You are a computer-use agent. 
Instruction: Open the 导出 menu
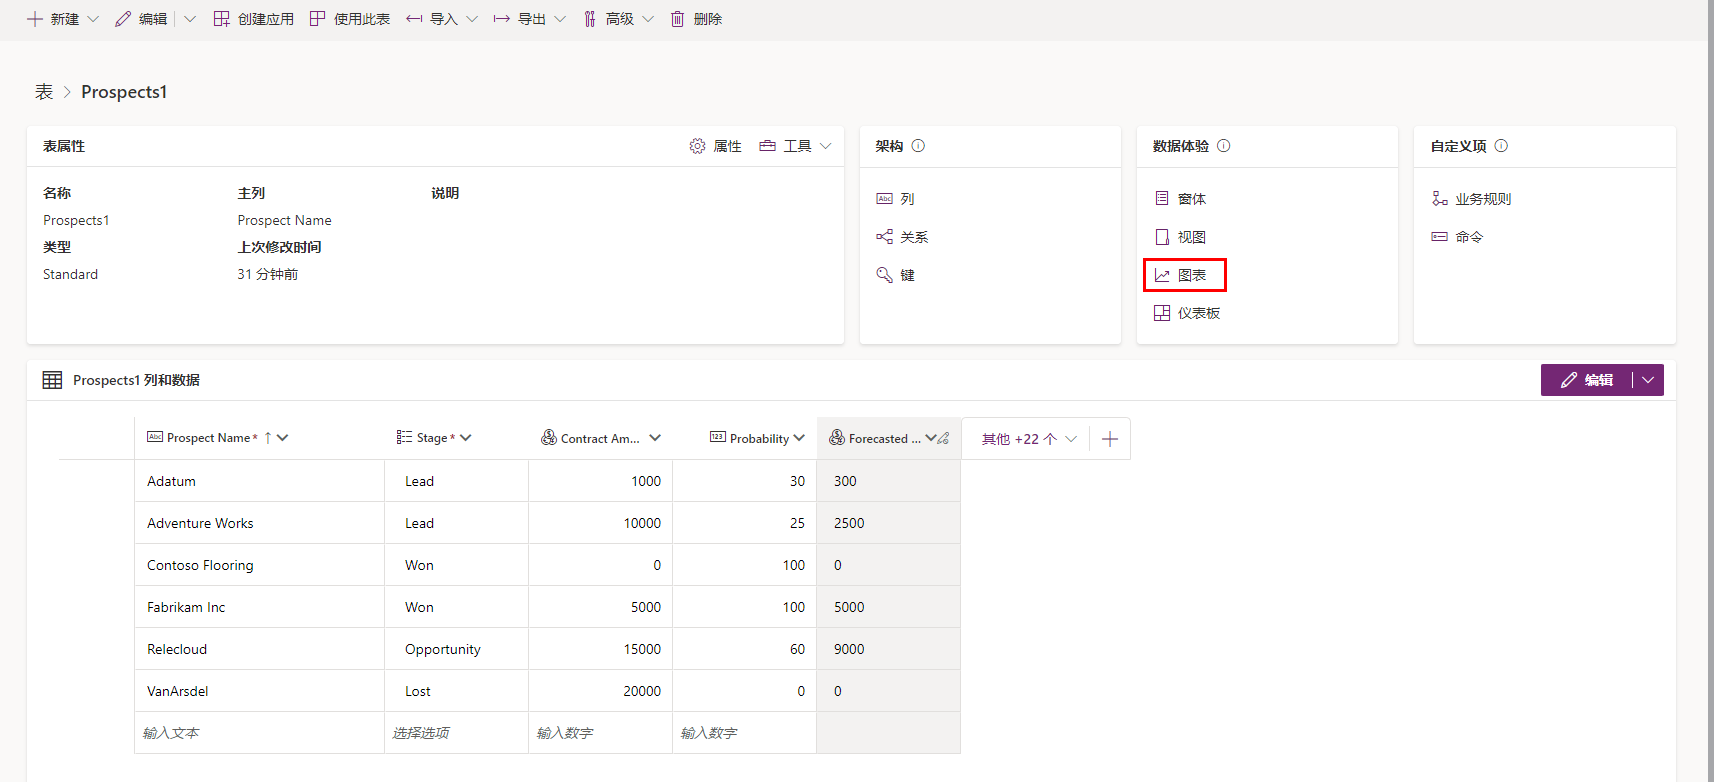click(520, 19)
